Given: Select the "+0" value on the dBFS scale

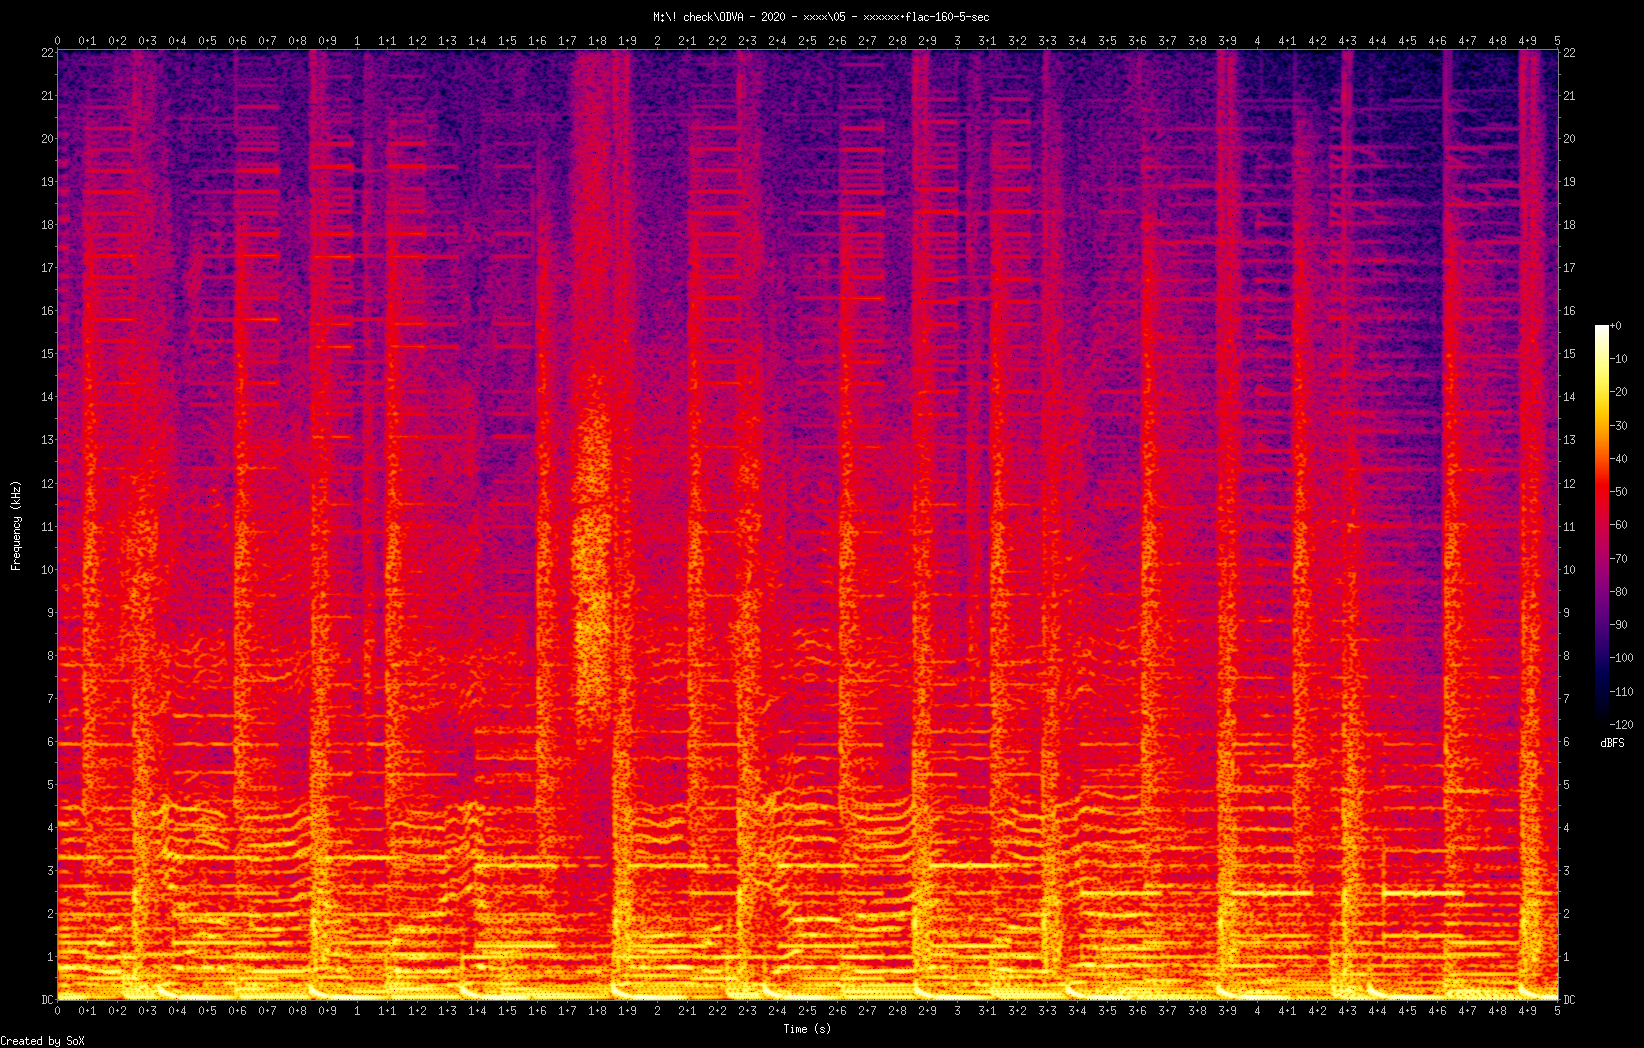Looking at the screenshot, I should tap(1616, 326).
